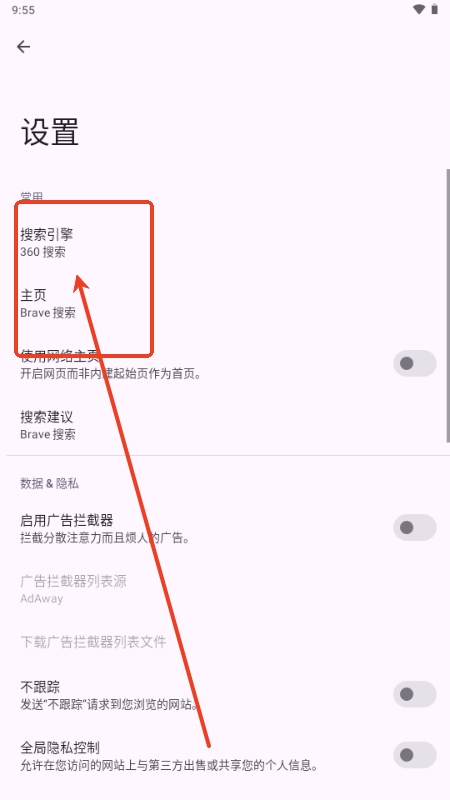Open the 搜索引擎 setting
The image size is (450, 800).
(x=225, y=242)
